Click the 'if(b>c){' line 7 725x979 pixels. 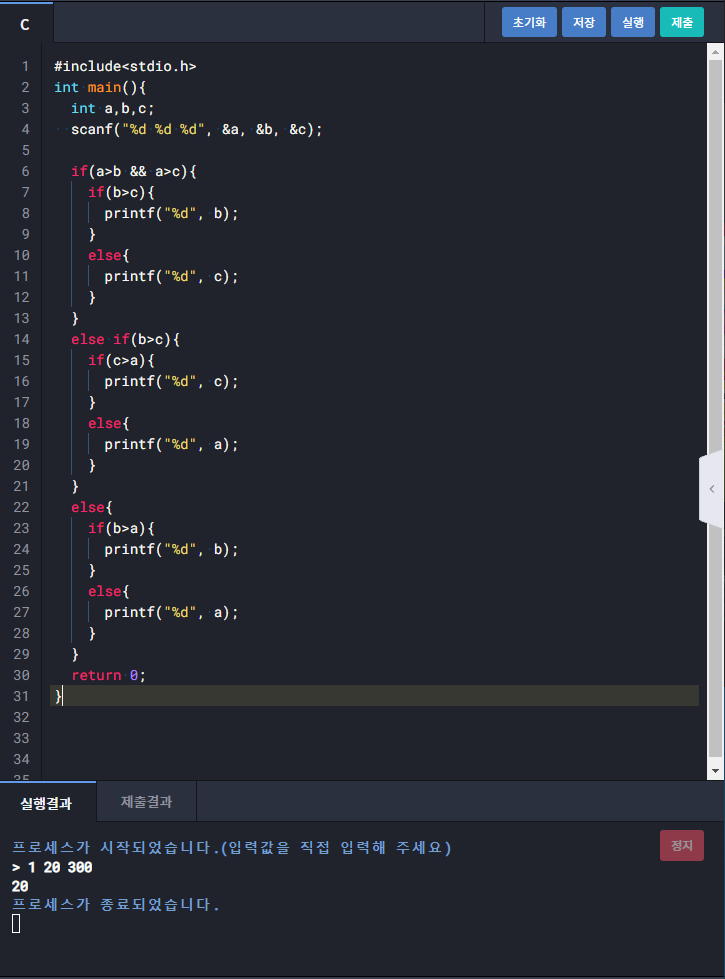pyautogui.click(x=121, y=192)
